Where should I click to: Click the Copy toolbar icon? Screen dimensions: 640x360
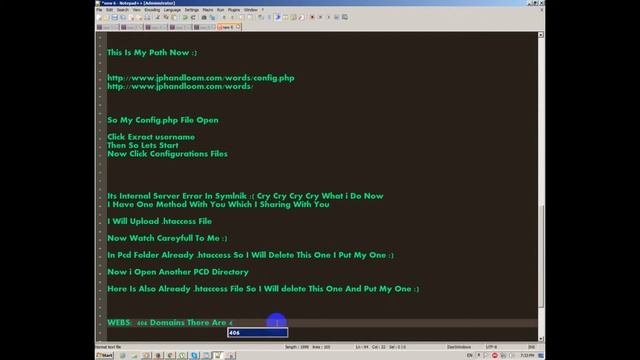coord(166,17)
